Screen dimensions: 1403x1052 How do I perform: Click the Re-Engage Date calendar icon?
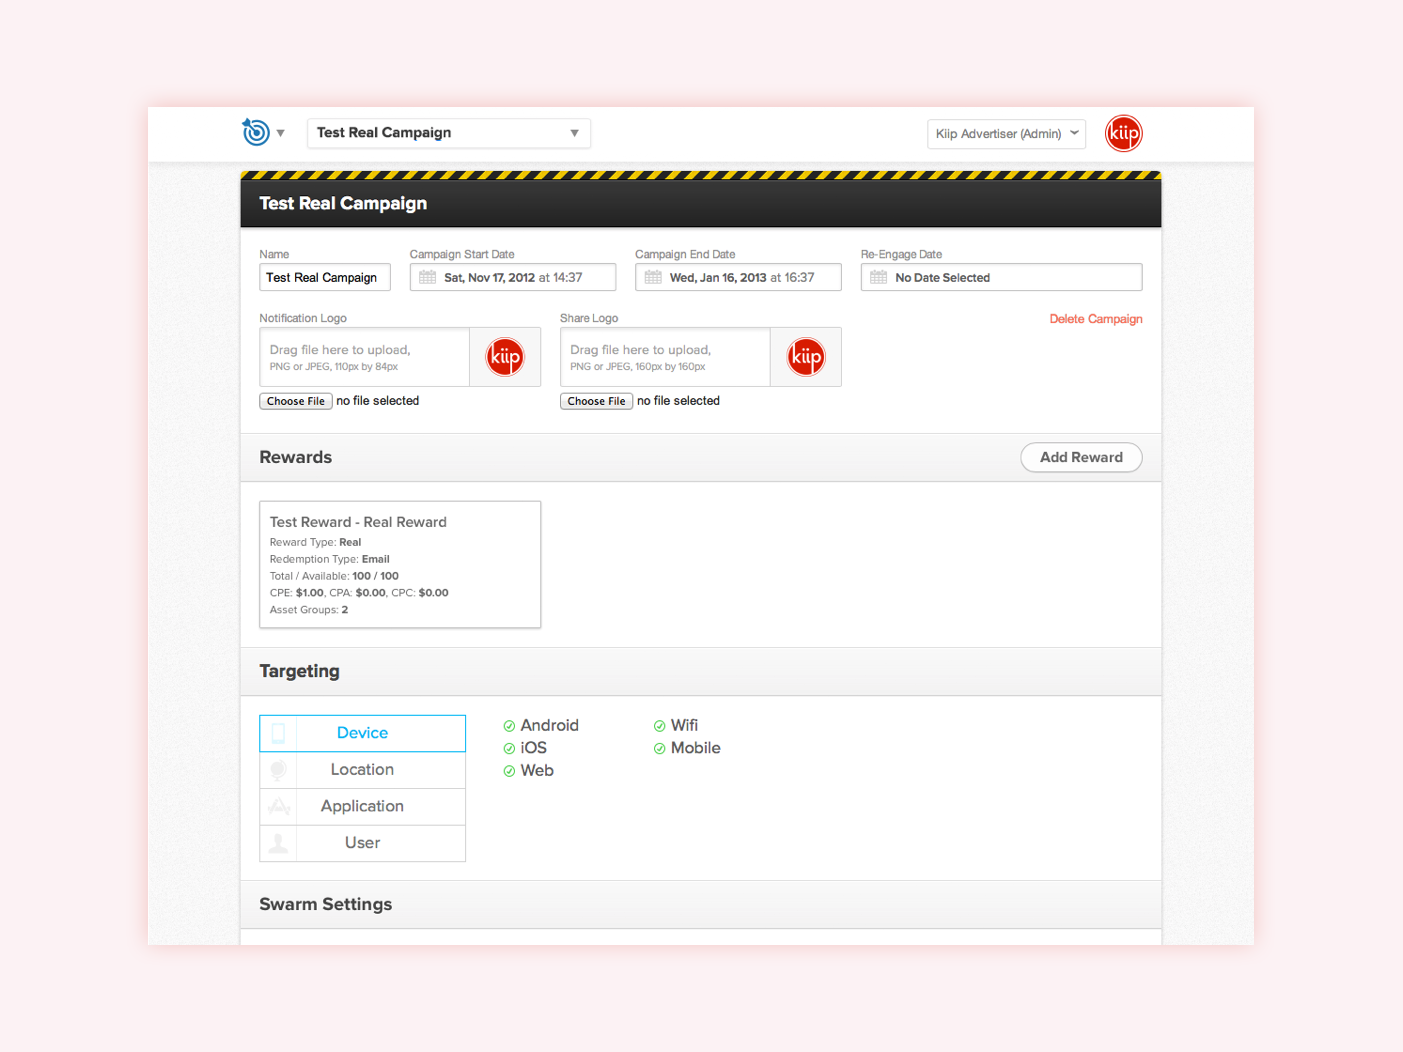point(878,278)
